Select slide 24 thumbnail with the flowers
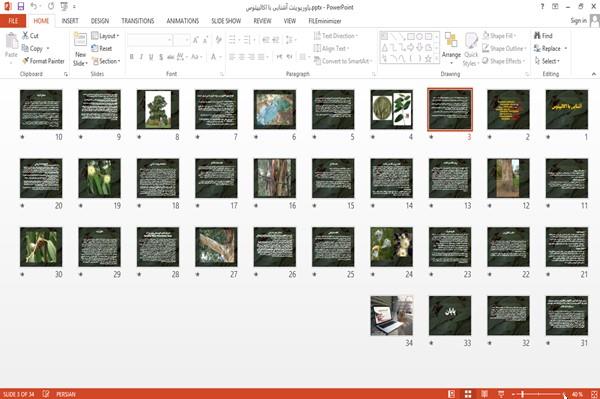Viewport: 600px width, 399px height. [391, 247]
